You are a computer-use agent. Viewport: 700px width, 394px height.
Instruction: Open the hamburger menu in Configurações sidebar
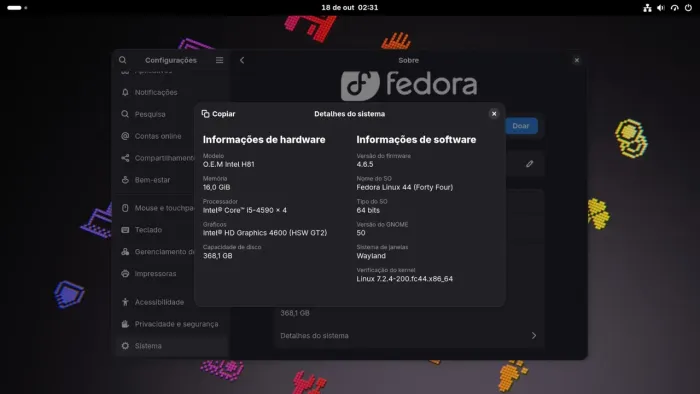(x=219, y=60)
